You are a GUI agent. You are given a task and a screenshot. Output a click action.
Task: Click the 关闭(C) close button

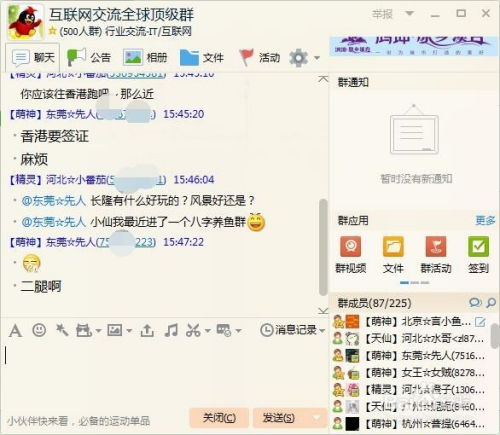pyautogui.click(x=219, y=418)
